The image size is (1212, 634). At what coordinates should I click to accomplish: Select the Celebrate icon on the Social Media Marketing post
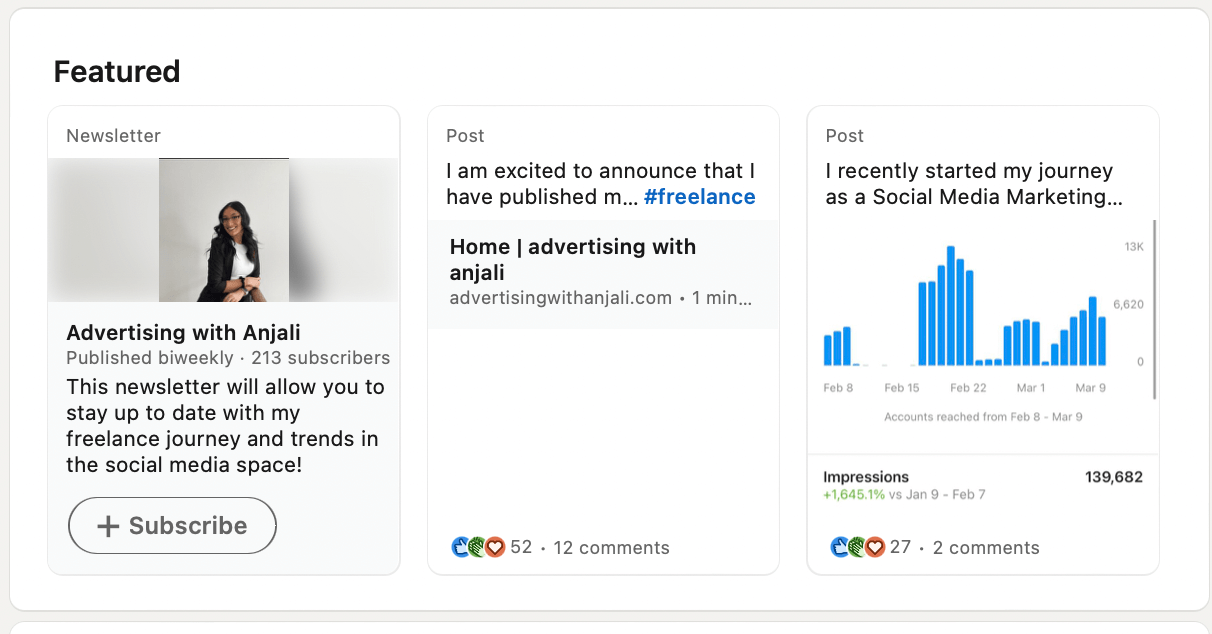click(x=856, y=547)
